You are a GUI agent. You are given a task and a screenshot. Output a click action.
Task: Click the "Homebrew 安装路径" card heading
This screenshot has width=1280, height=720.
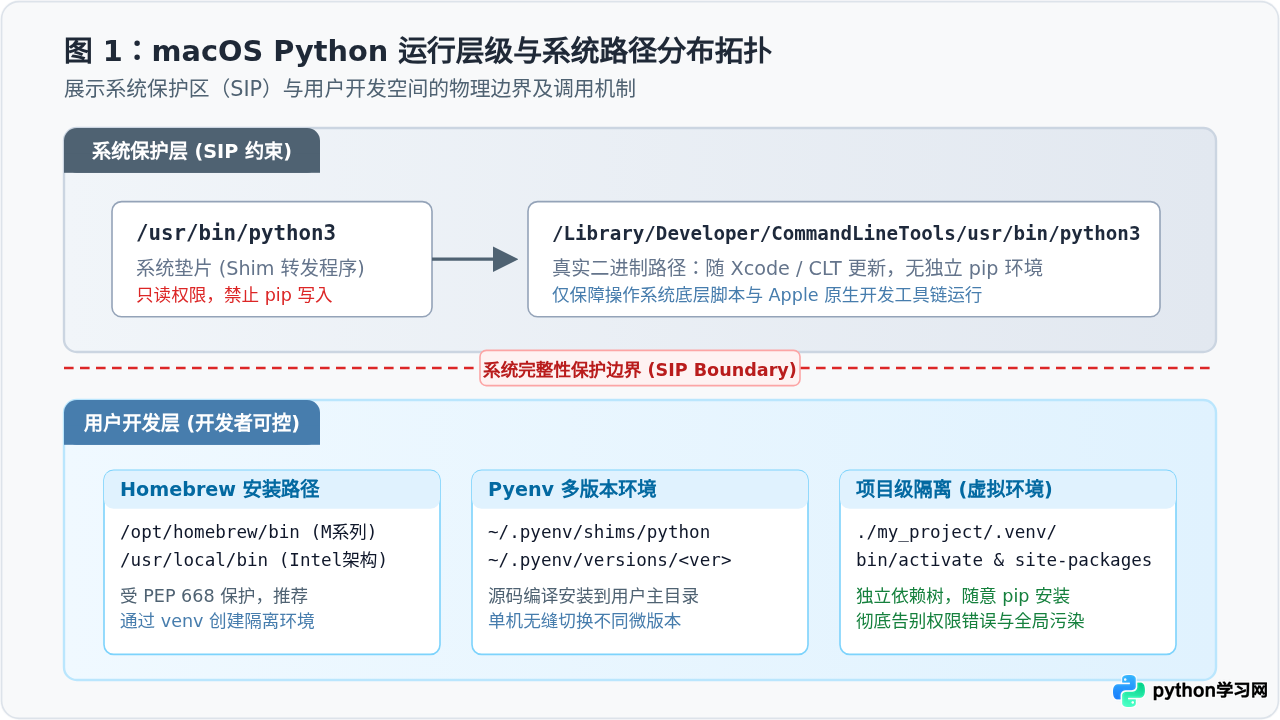click(x=220, y=489)
